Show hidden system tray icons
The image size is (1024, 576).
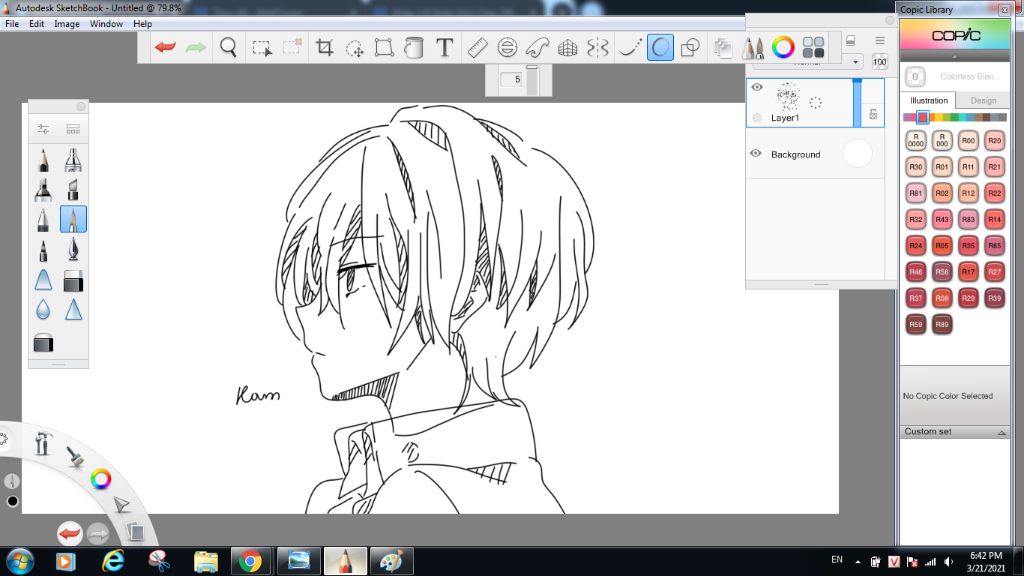pyautogui.click(x=857, y=562)
